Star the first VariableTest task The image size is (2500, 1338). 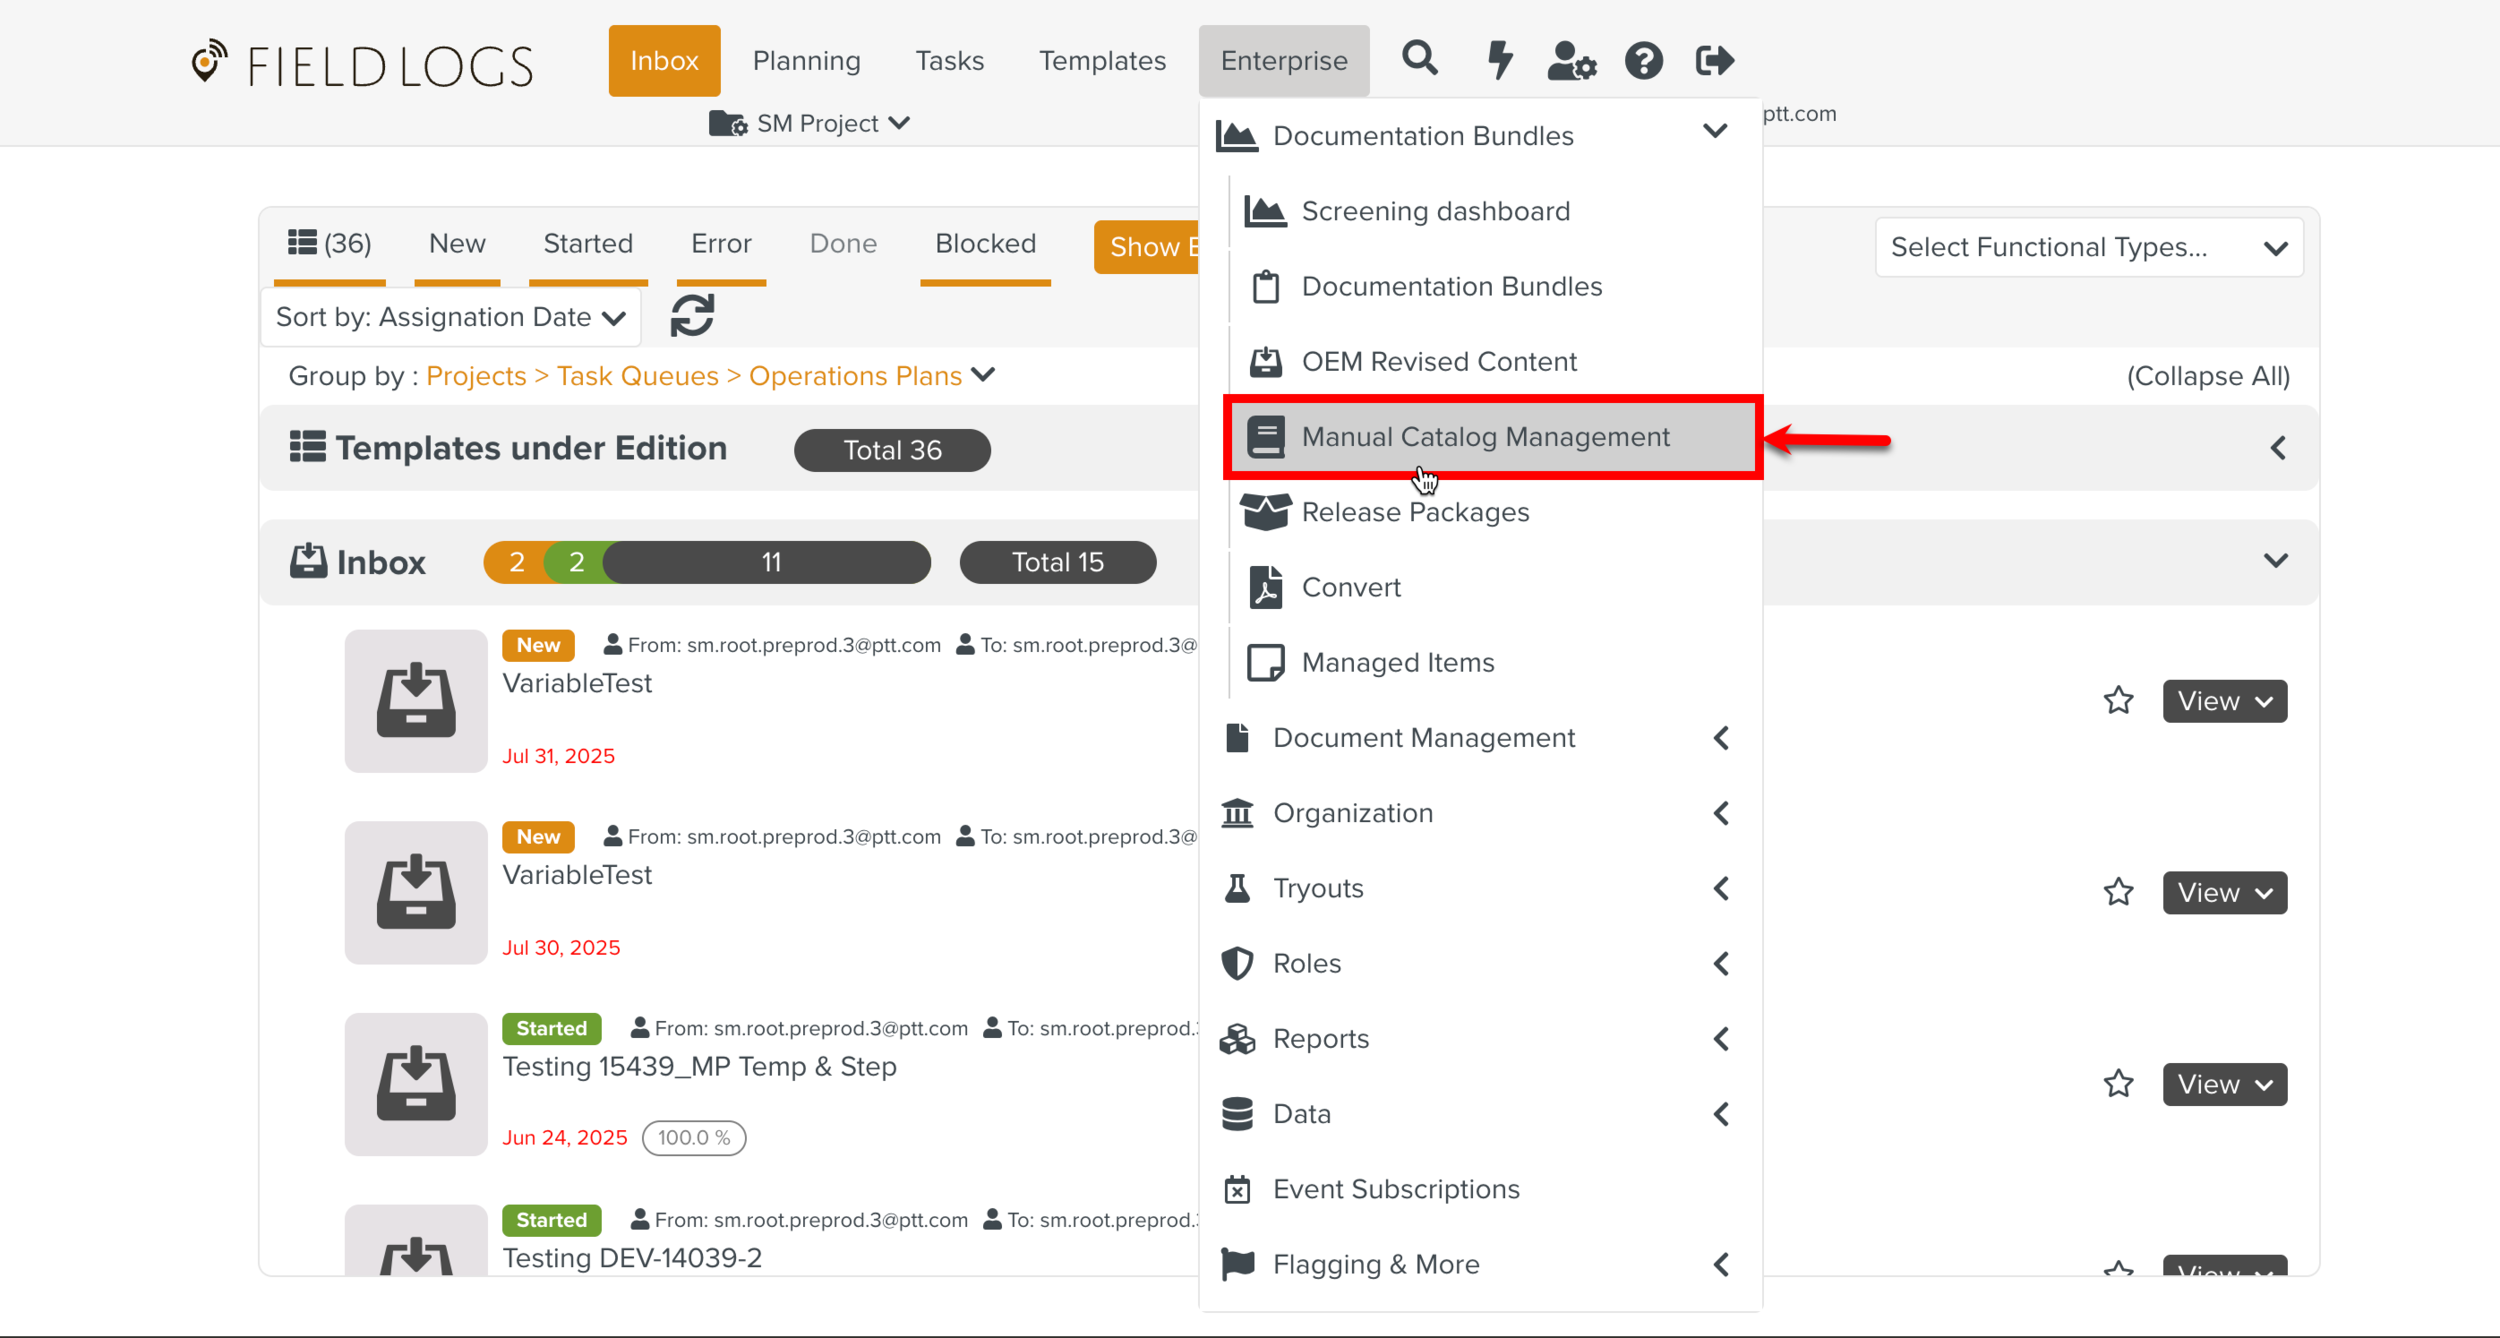[x=2118, y=700]
